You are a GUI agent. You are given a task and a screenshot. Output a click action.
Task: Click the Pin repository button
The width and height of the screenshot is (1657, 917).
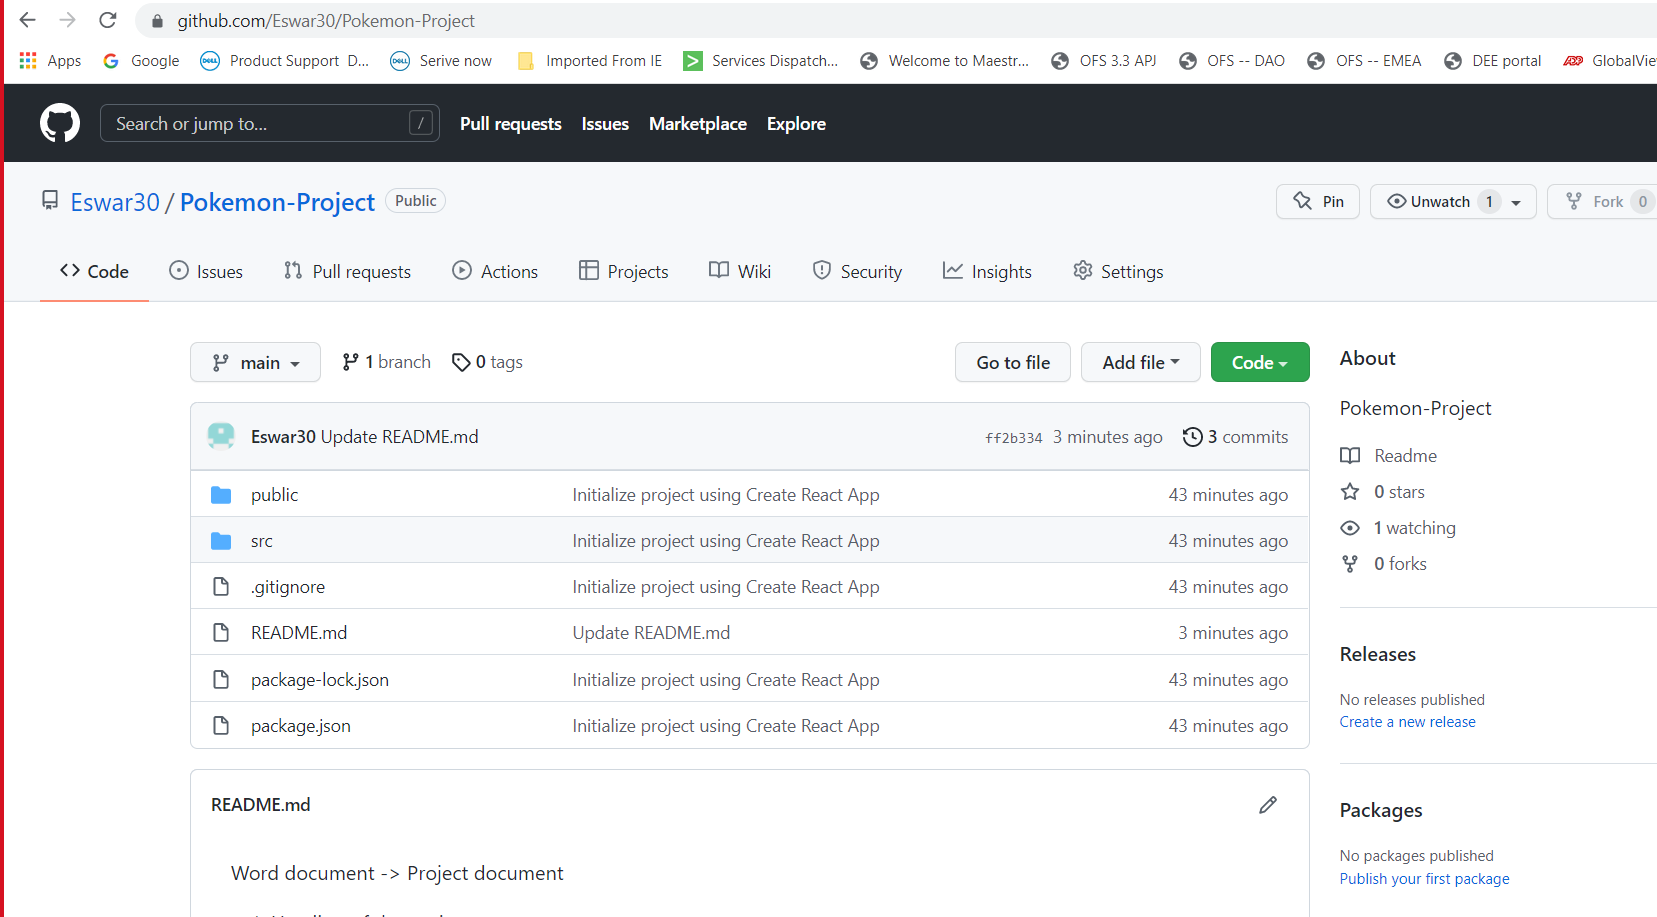(1318, 201)
